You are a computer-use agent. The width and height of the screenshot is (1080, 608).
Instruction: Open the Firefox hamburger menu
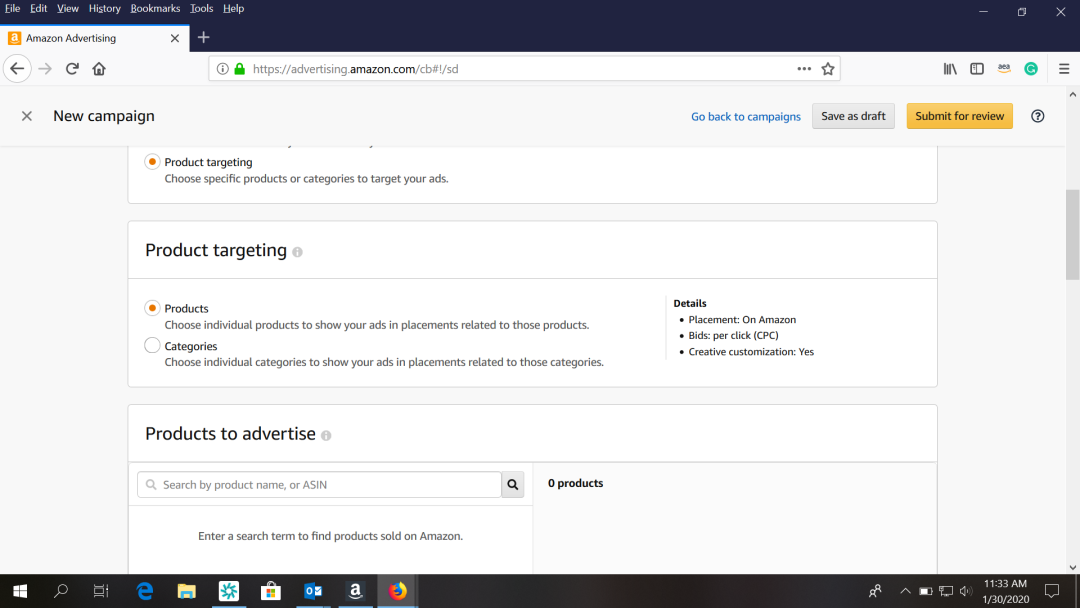[1064, 69]
